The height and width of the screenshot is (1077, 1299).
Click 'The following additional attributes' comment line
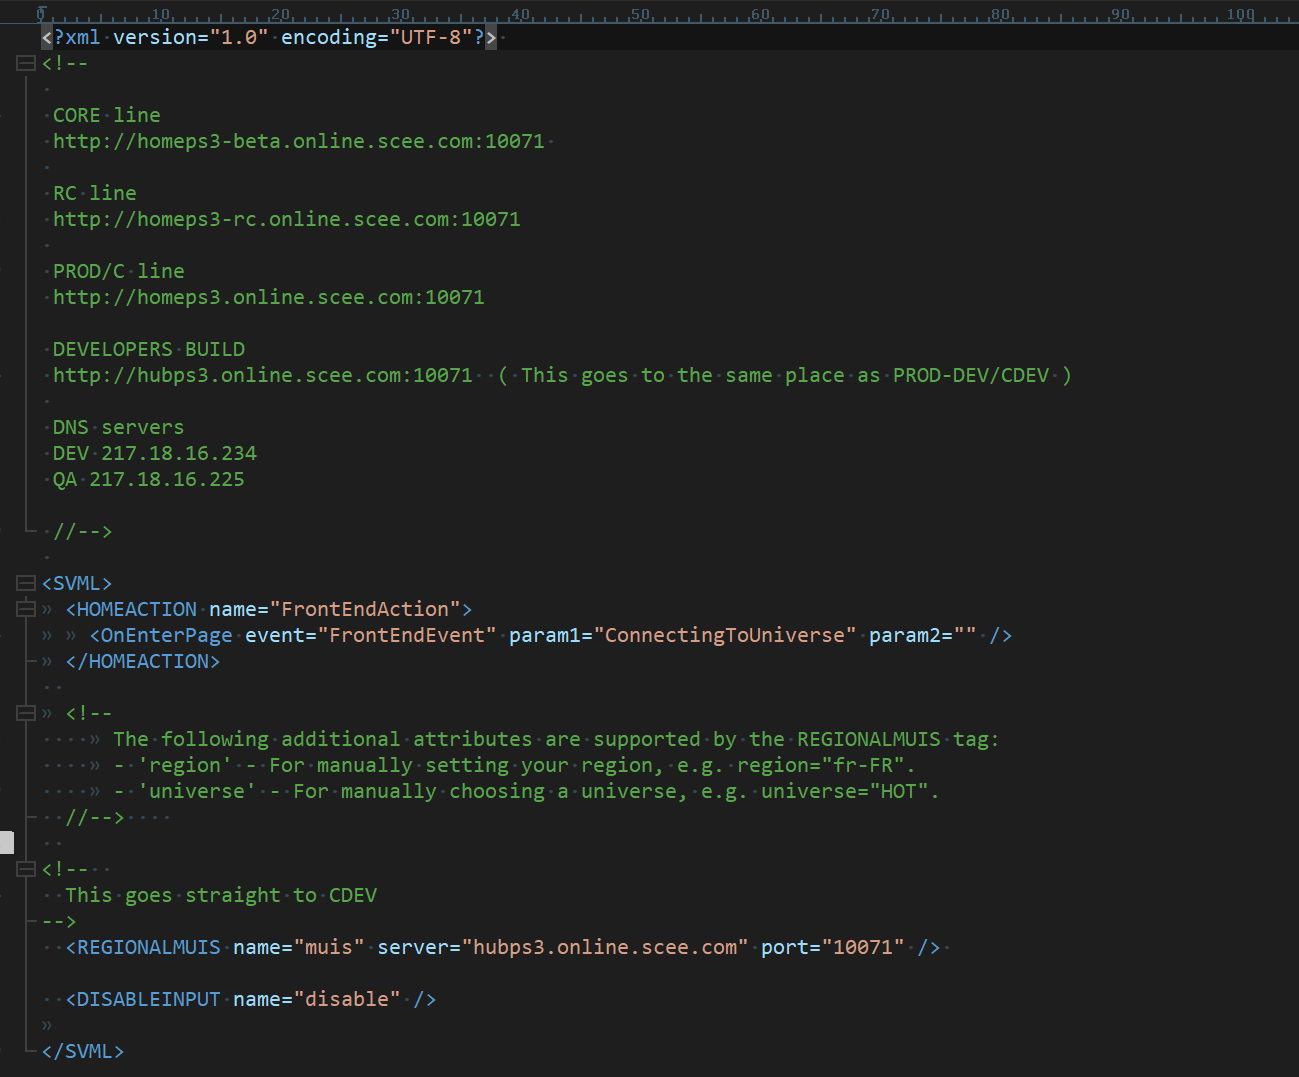tap(556, 739)
